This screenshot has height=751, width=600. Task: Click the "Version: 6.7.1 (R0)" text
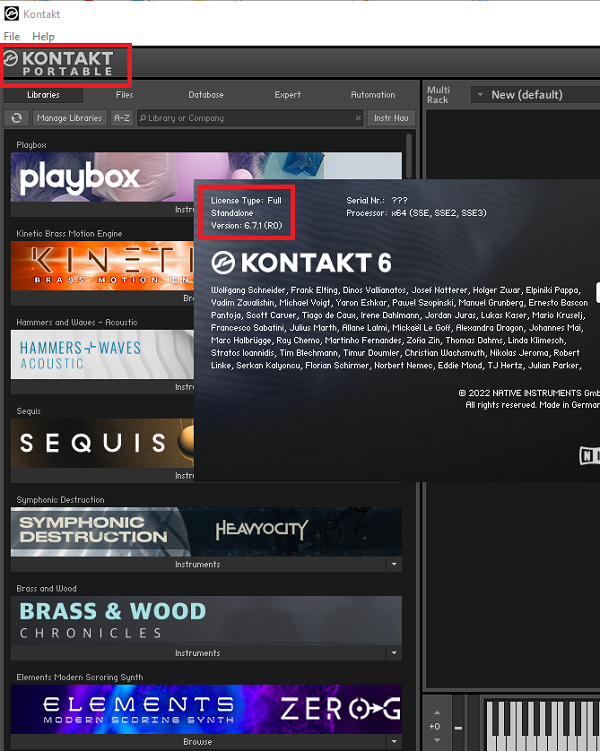point(247,226)
